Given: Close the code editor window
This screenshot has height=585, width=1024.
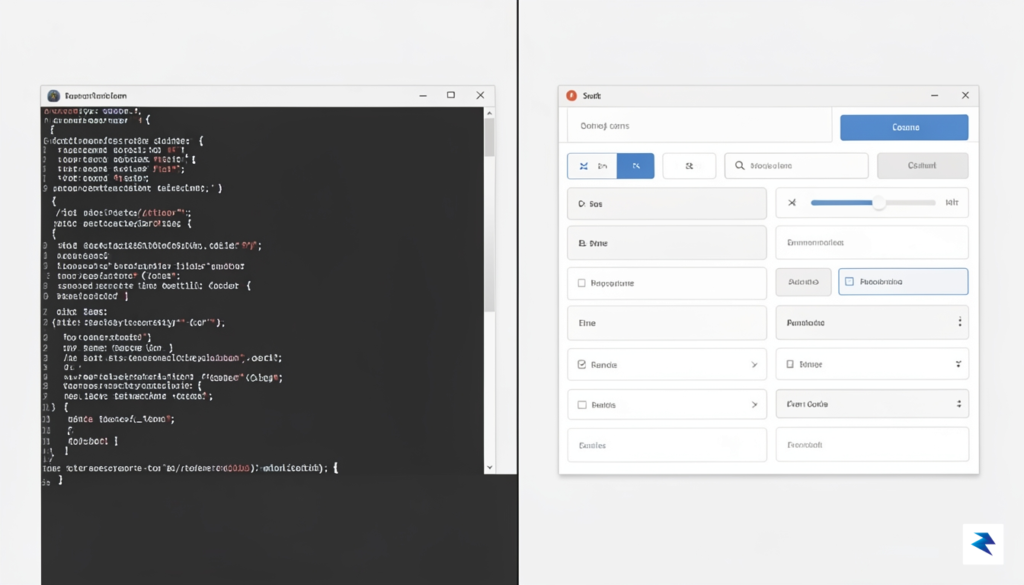Looking at the screenshot, I should tap(480, 95).
